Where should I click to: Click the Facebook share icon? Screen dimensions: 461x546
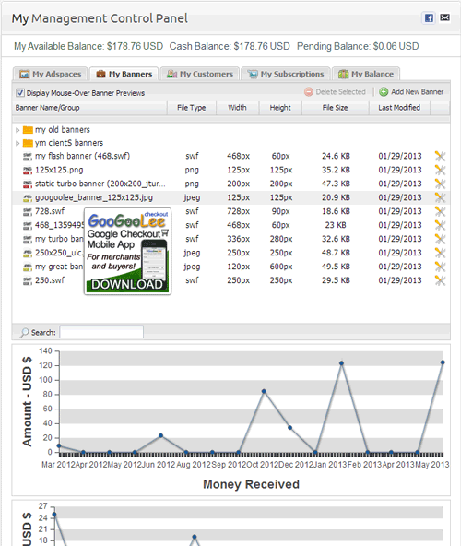[x=429, y=18]
